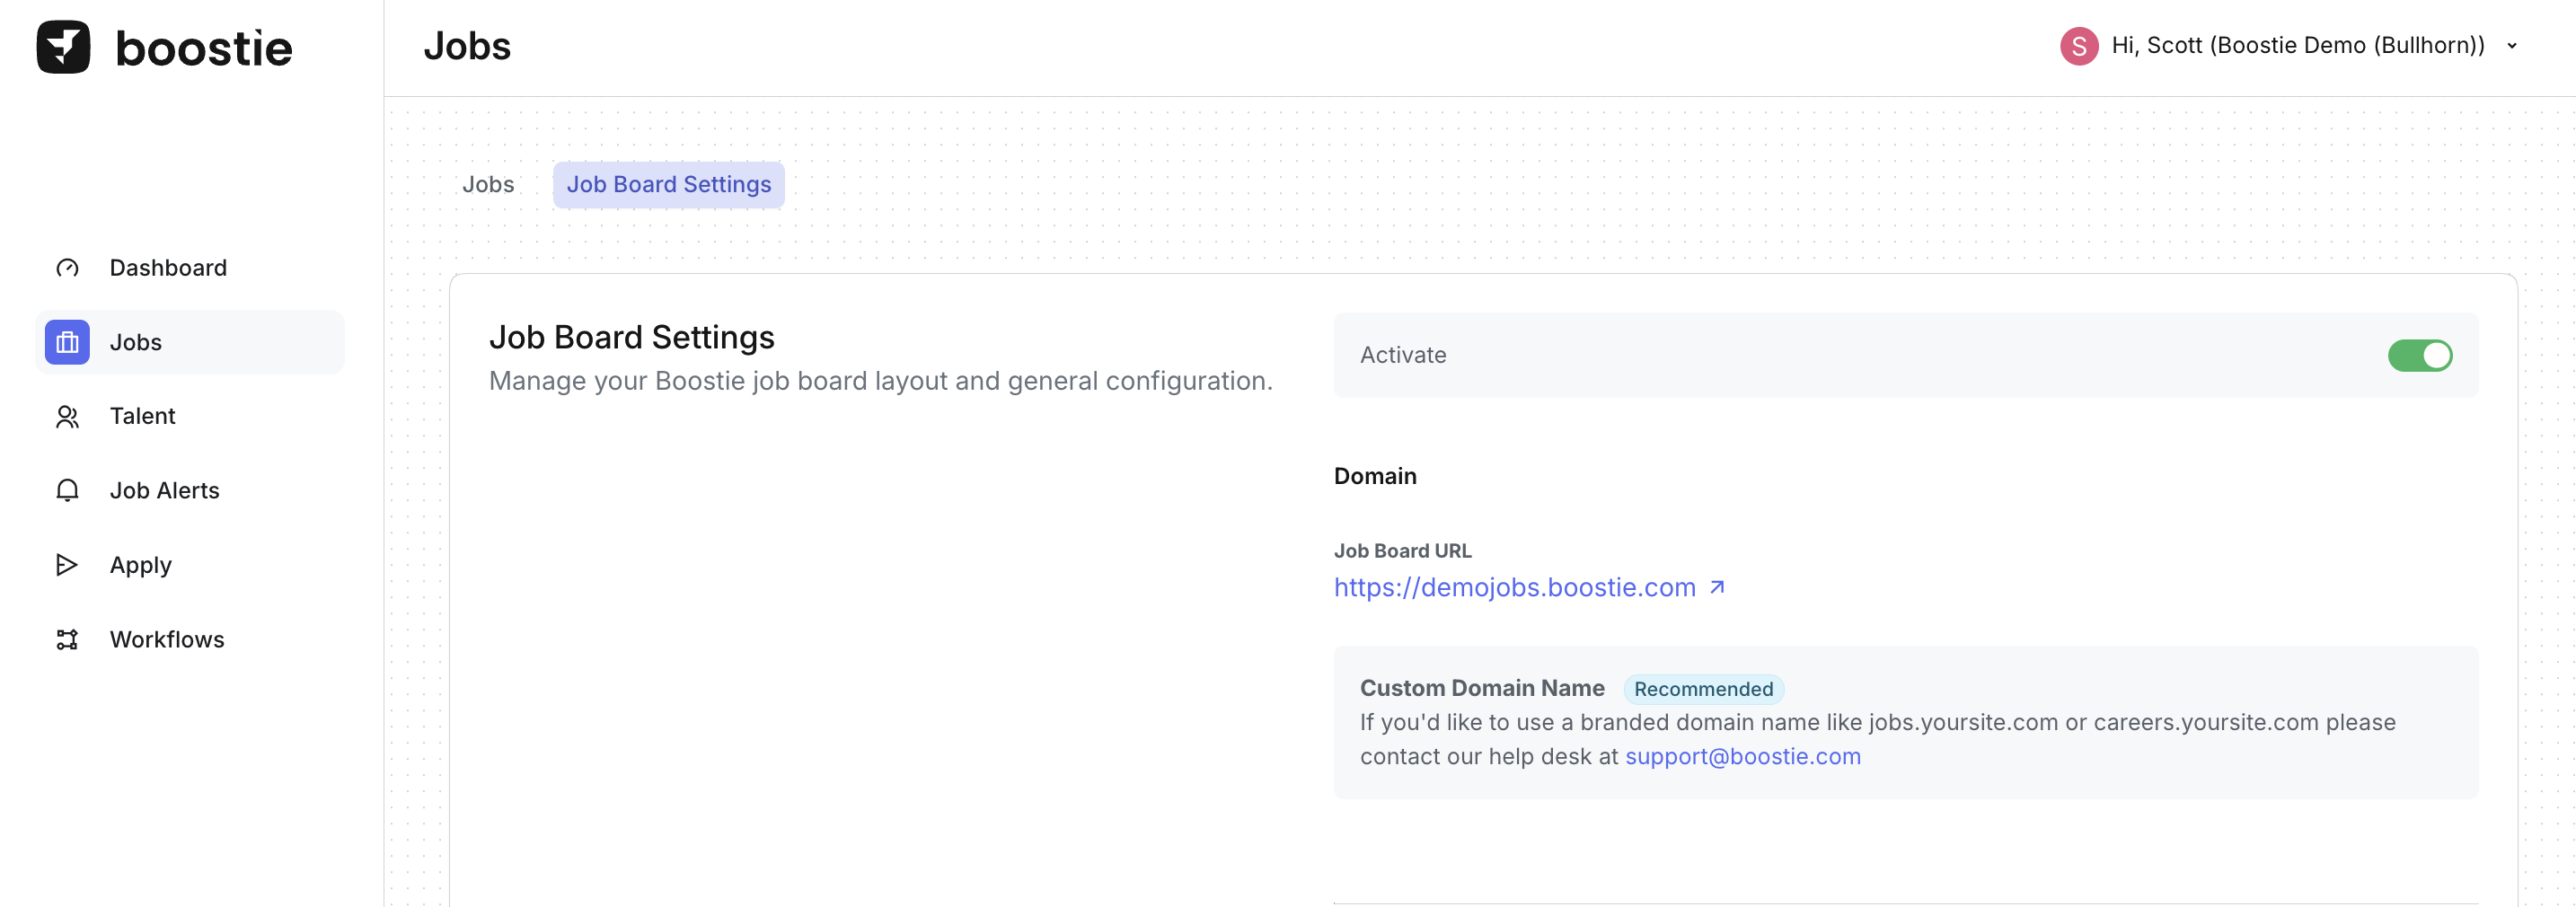Click the Dashboard gauge icon
This screenshot has height=907, width=2576.
(x=67, y=268)
